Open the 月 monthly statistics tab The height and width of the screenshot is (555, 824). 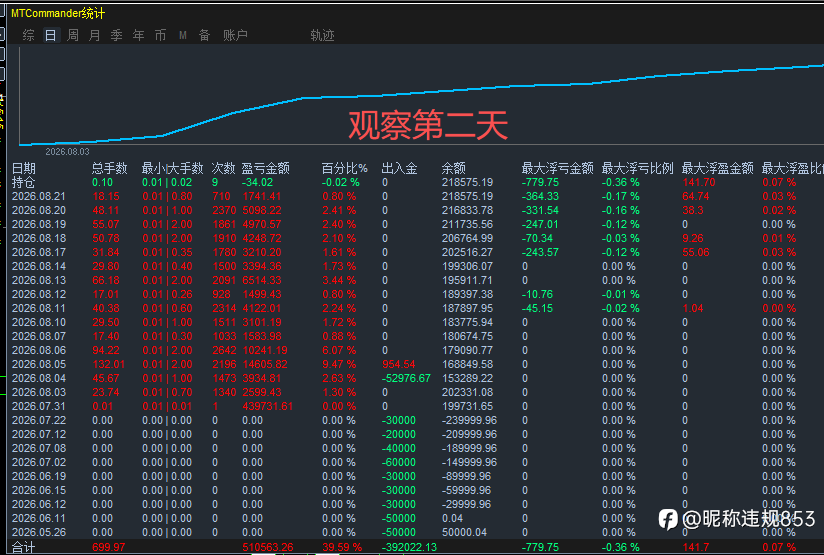tap(95, 35)
